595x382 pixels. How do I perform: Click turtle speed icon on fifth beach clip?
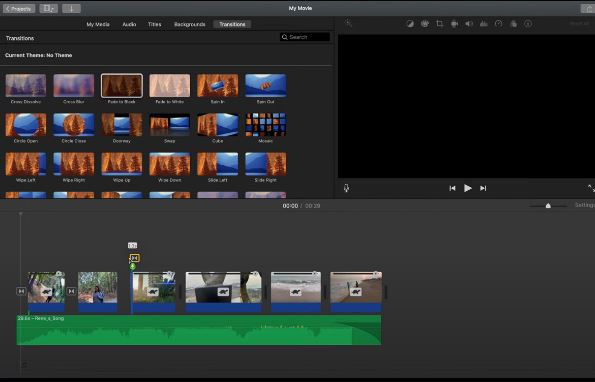click(x=296, y=292)
